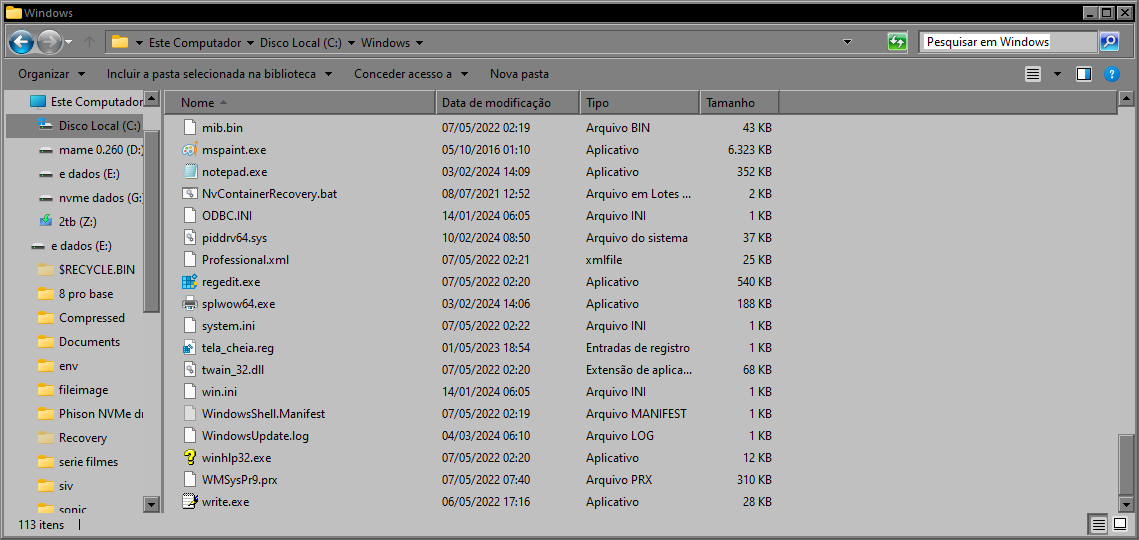1139x540 pixels.
Task: Click the mib.bin blank file icon
Action: [190, 128]
